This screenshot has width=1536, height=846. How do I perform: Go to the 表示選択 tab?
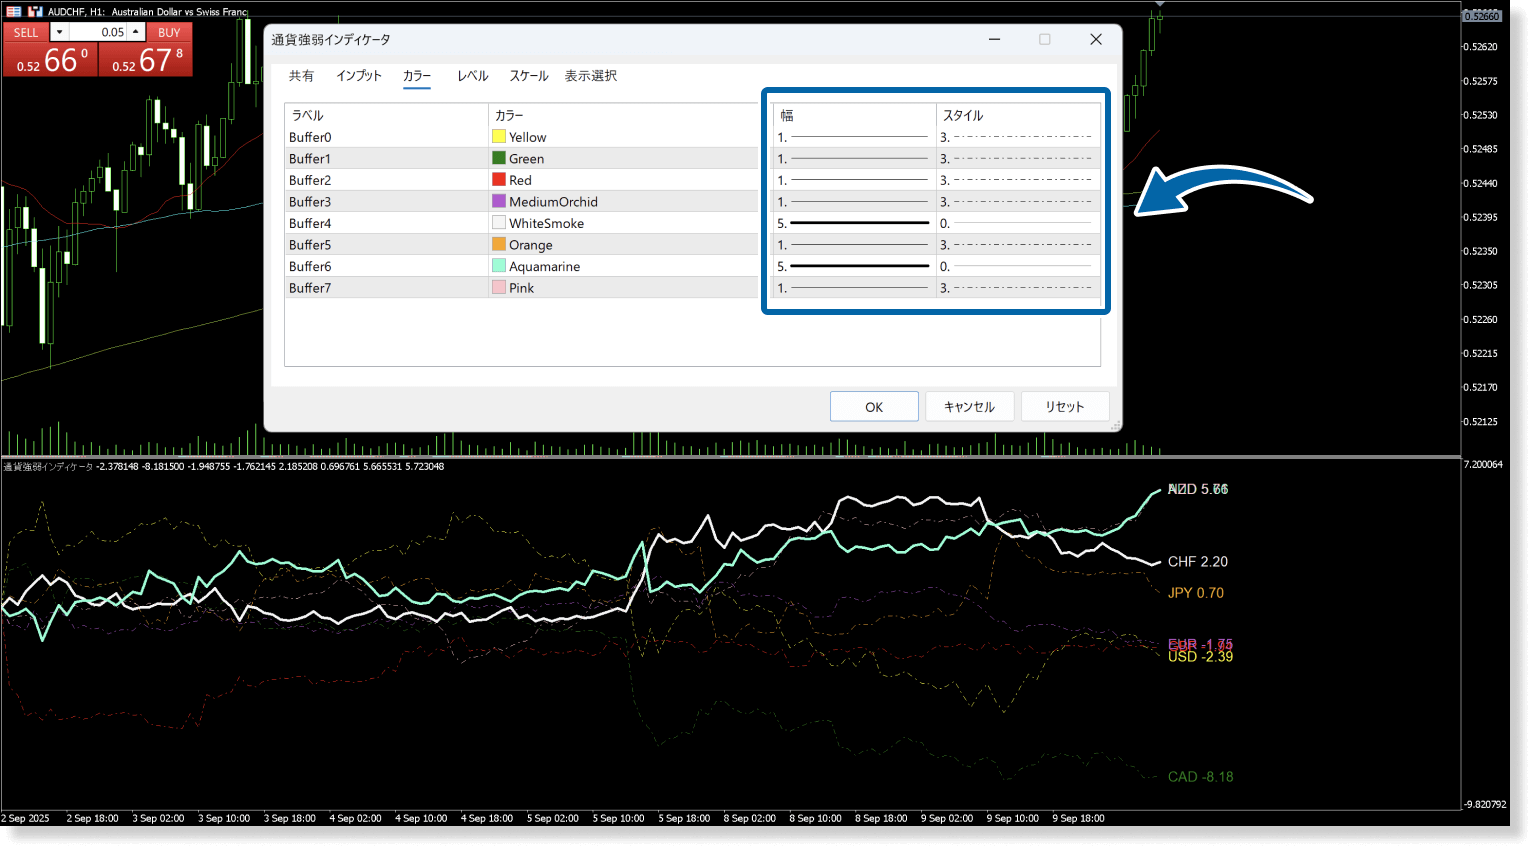coord(590,76)
